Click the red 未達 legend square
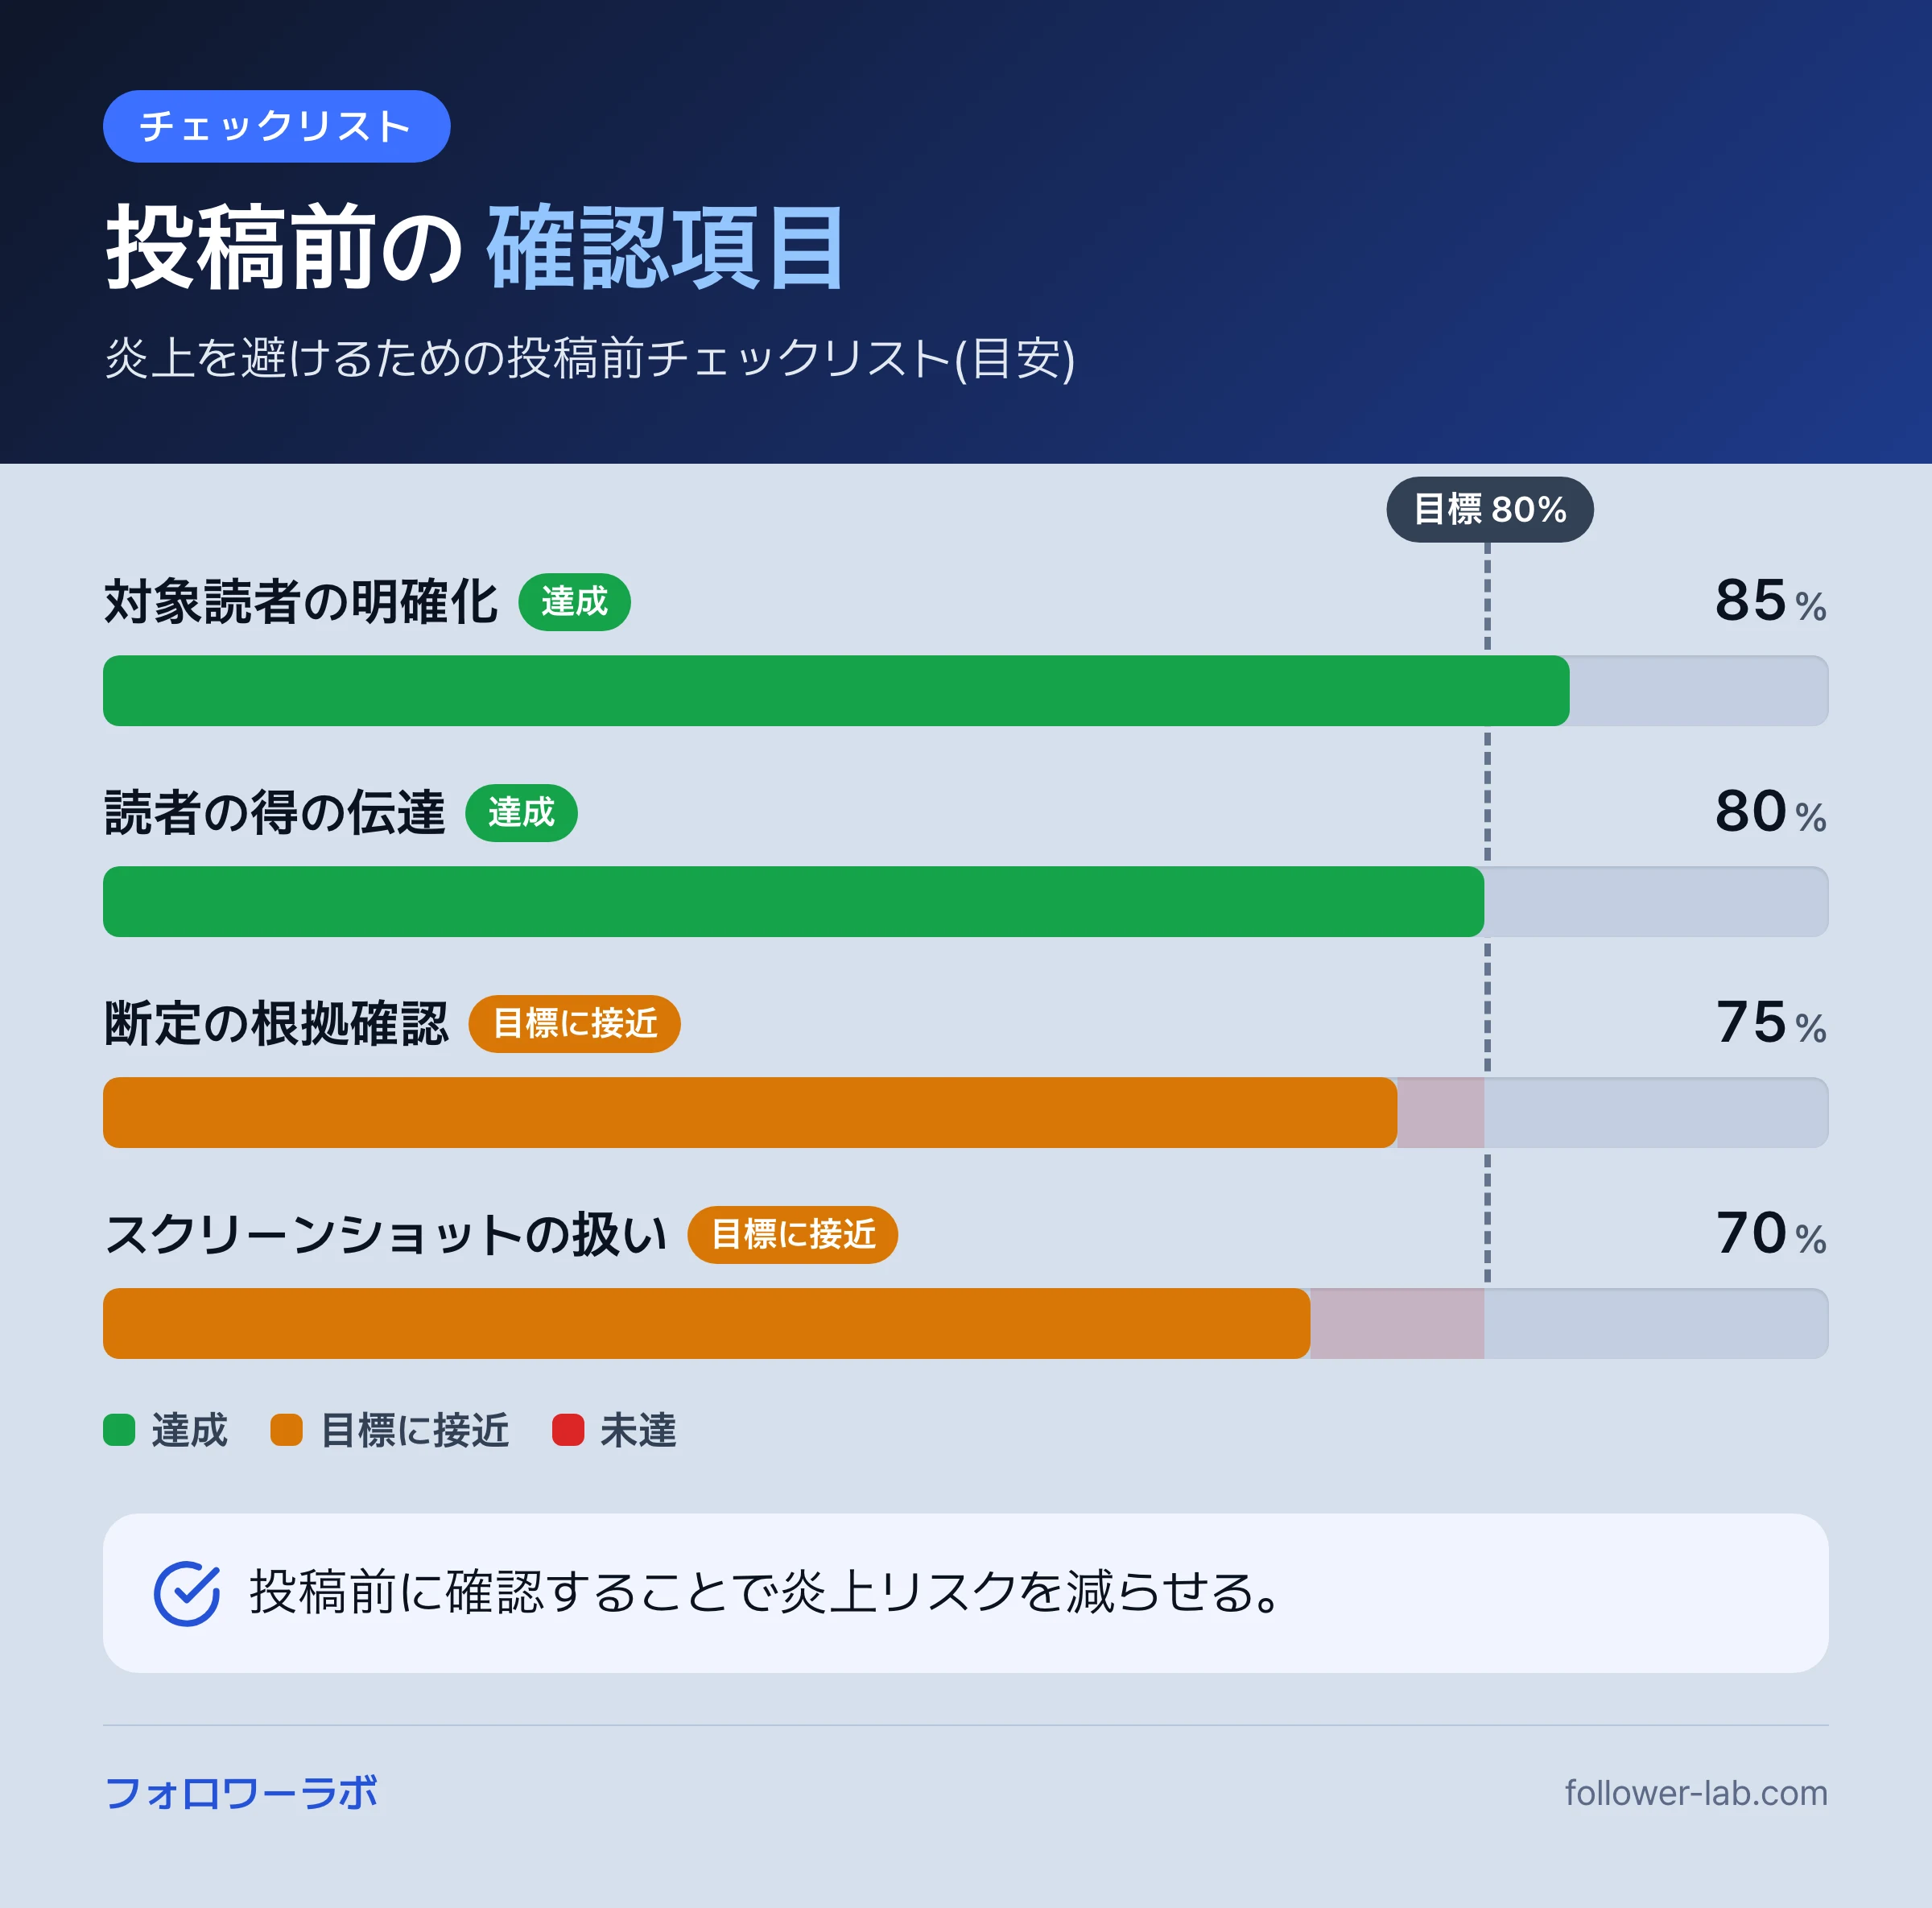 click(x=568, y=1430)
